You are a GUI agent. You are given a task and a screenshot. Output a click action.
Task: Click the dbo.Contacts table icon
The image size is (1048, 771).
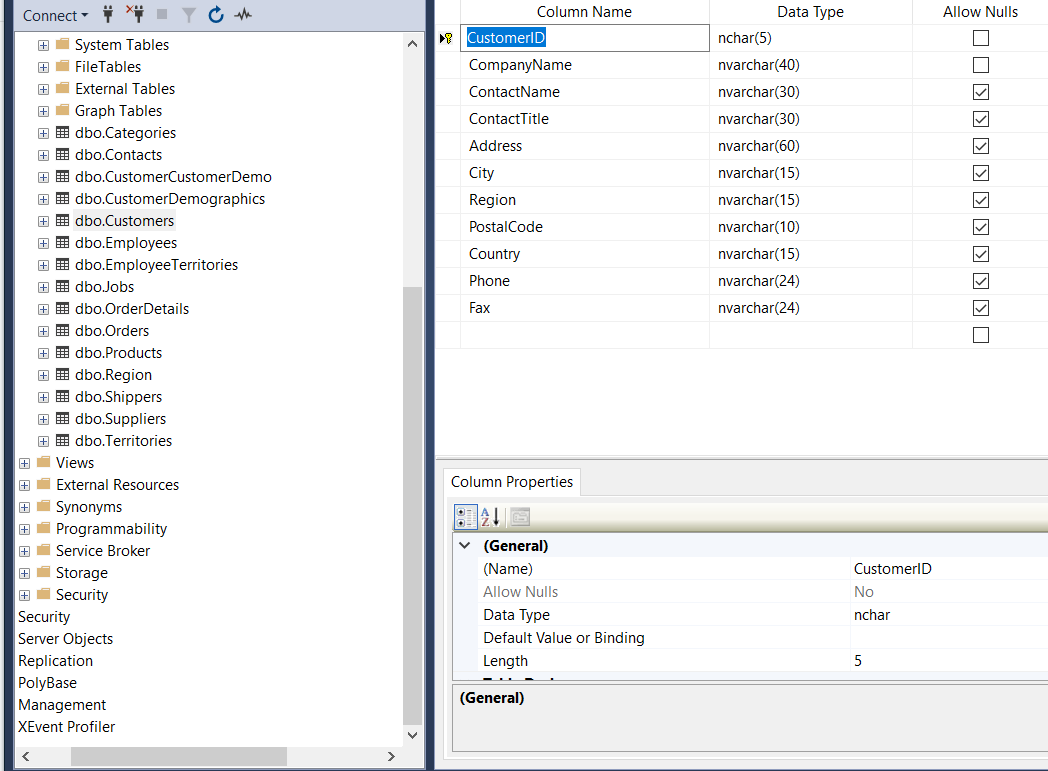click(x=62, y=154)
